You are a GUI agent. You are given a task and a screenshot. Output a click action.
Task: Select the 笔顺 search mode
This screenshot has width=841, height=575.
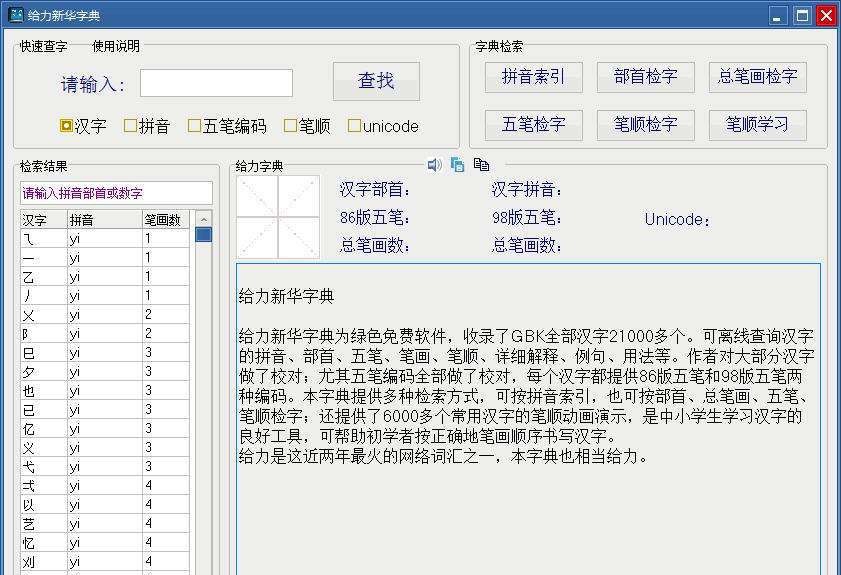(307, 126)
